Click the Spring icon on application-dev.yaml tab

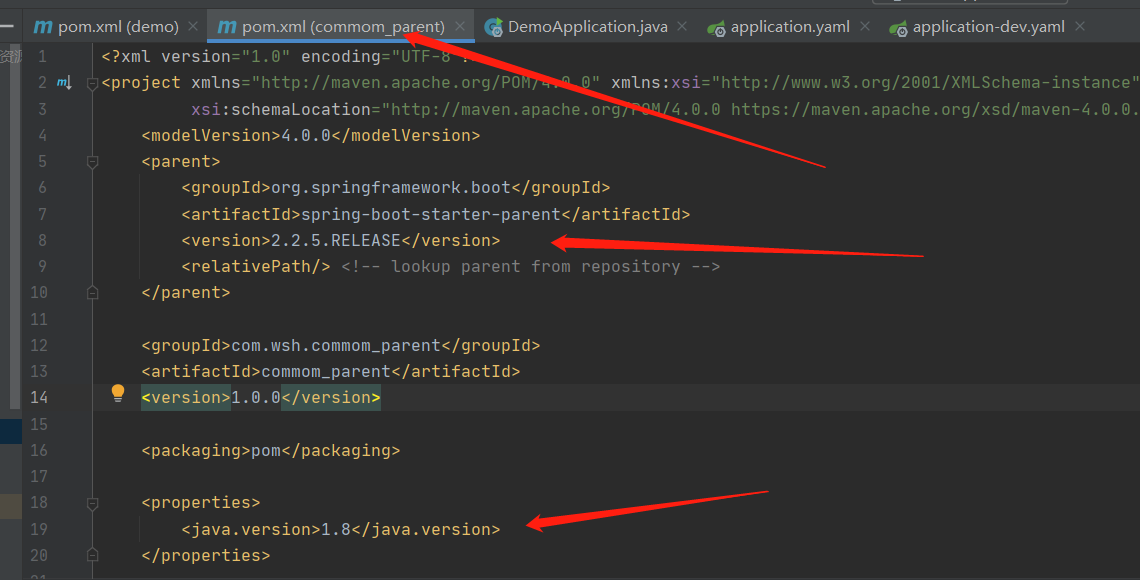898,28
